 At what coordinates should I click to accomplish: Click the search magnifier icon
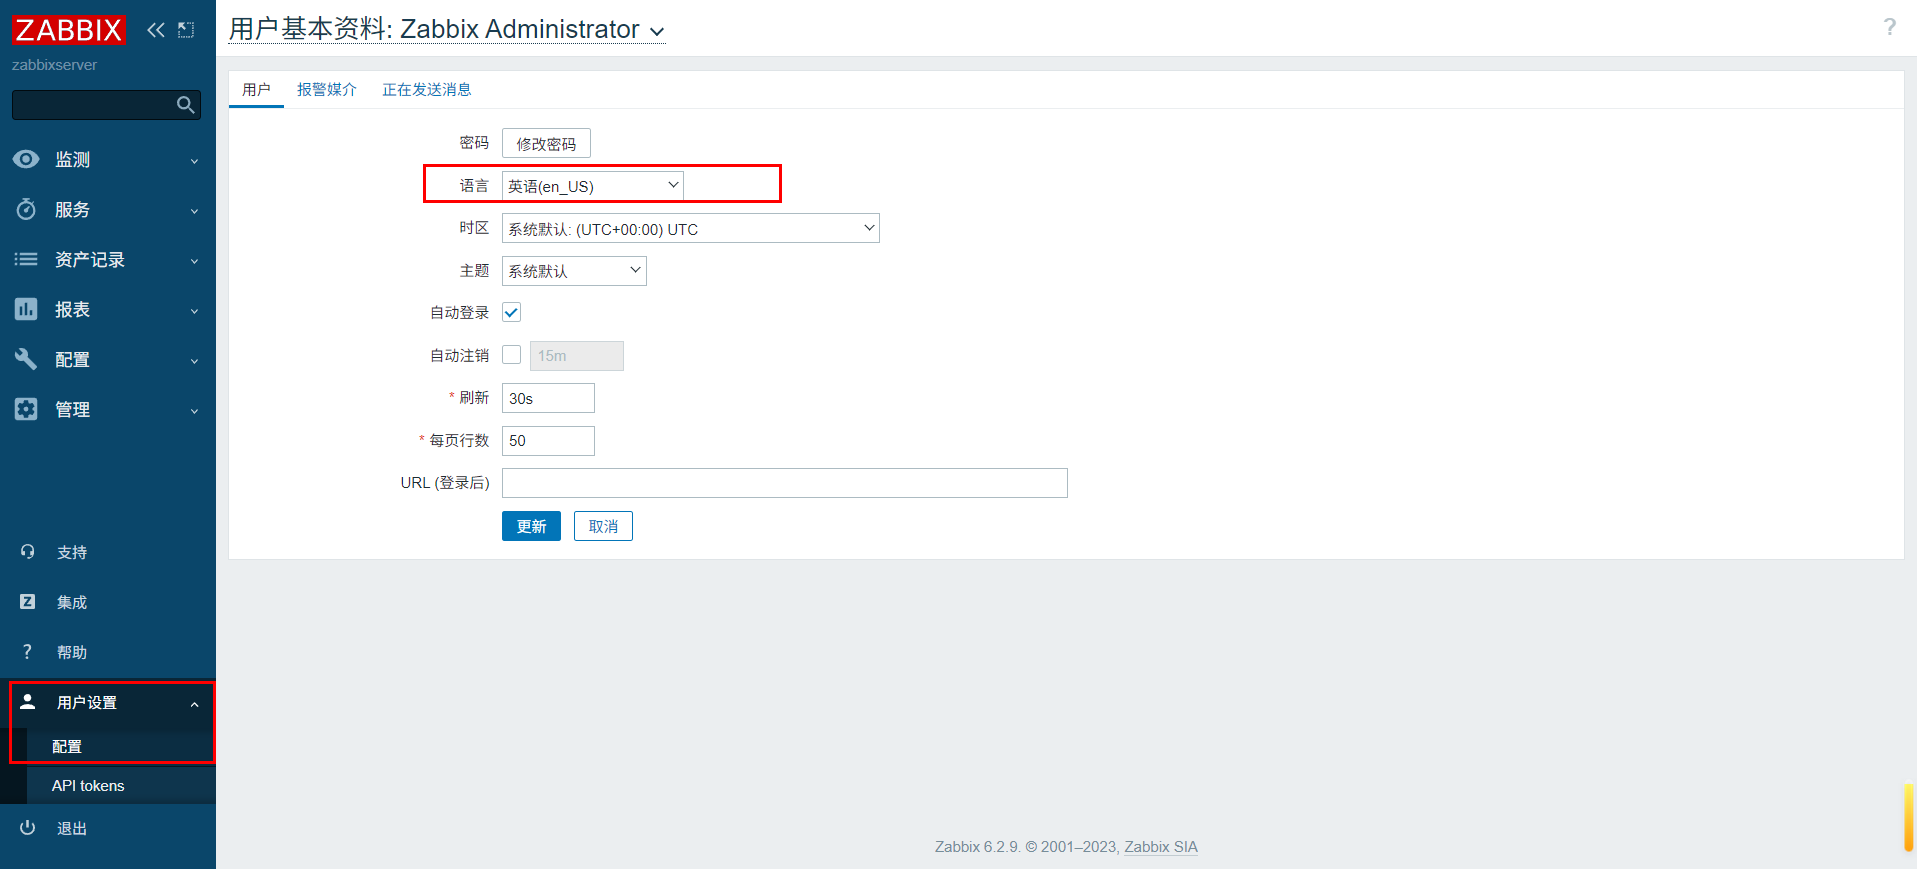pos(185,105)
